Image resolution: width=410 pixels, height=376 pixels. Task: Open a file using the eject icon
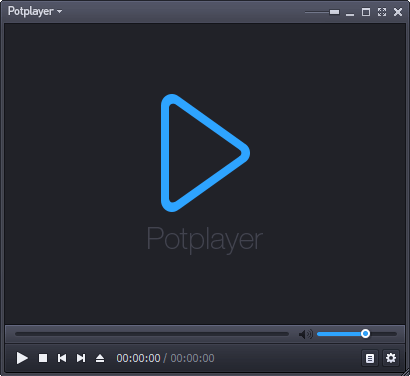click(x=100, y=358)
